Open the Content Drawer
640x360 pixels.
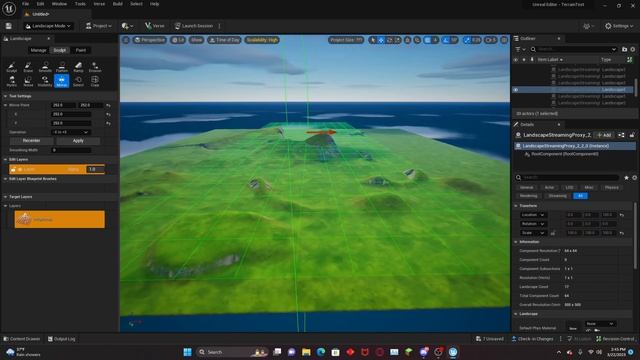22,339
